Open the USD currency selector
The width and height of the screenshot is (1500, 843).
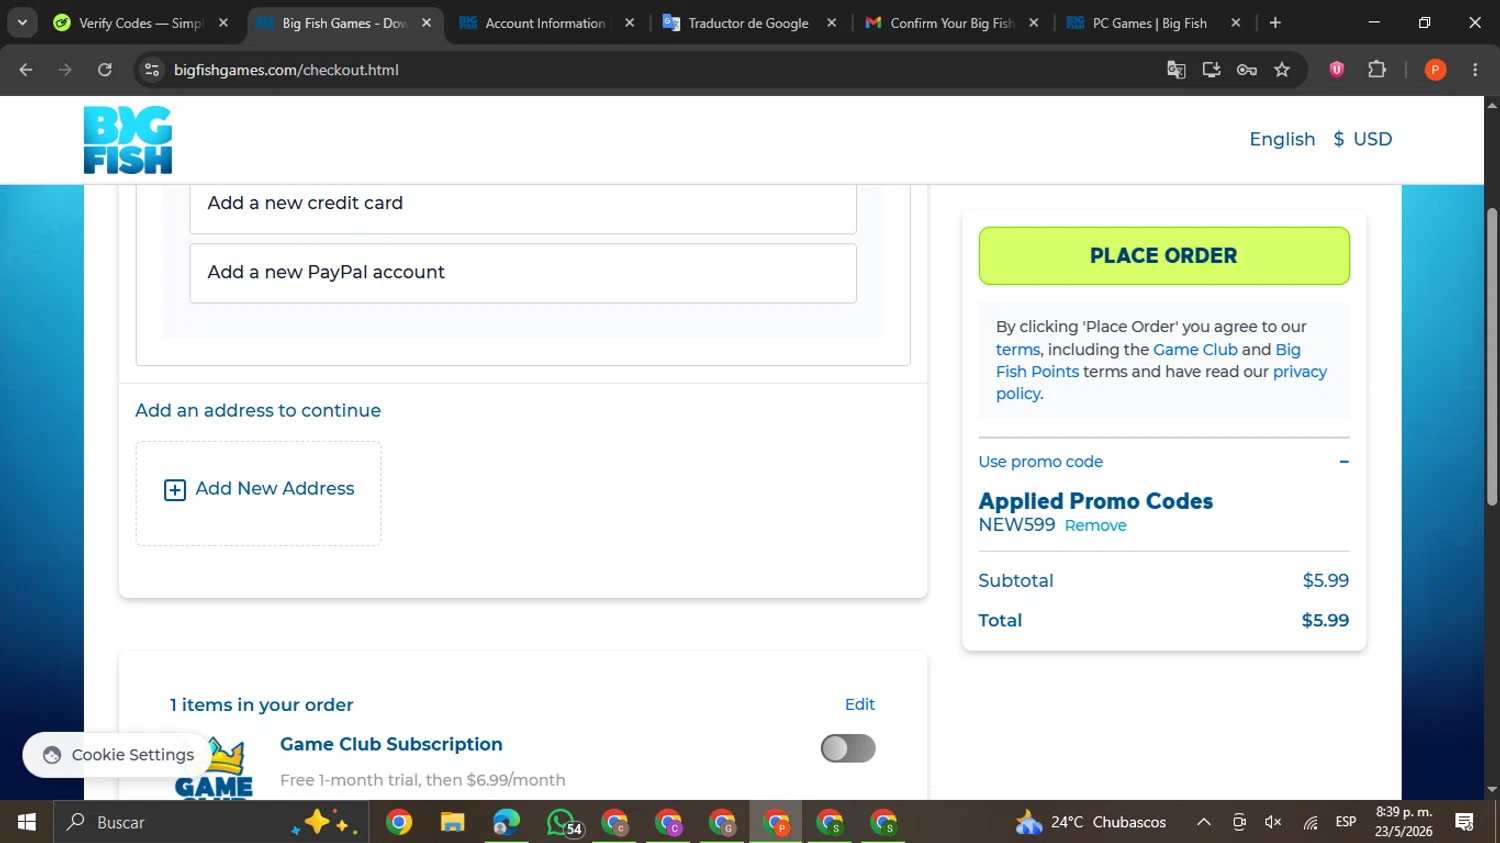[x=1362, y=139]
